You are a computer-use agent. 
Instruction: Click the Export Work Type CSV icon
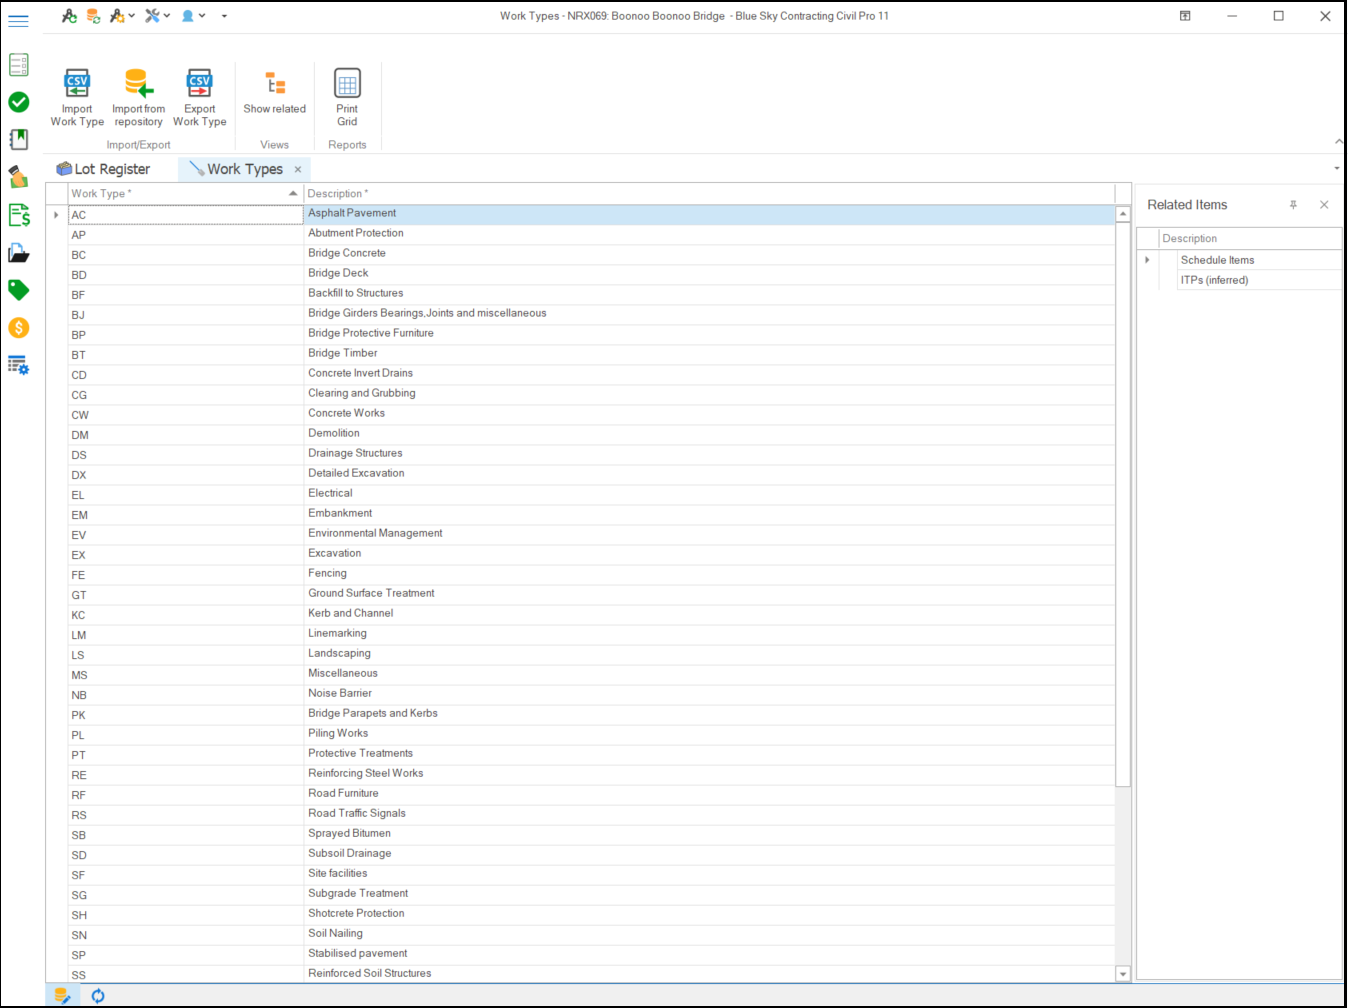pyautogui.click(x=199, y=84)
